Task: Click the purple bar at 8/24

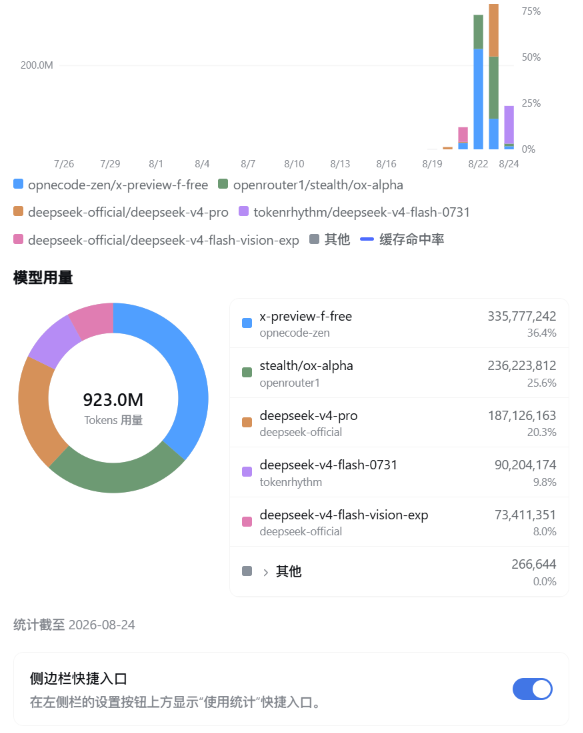Action: click(509, 124)
